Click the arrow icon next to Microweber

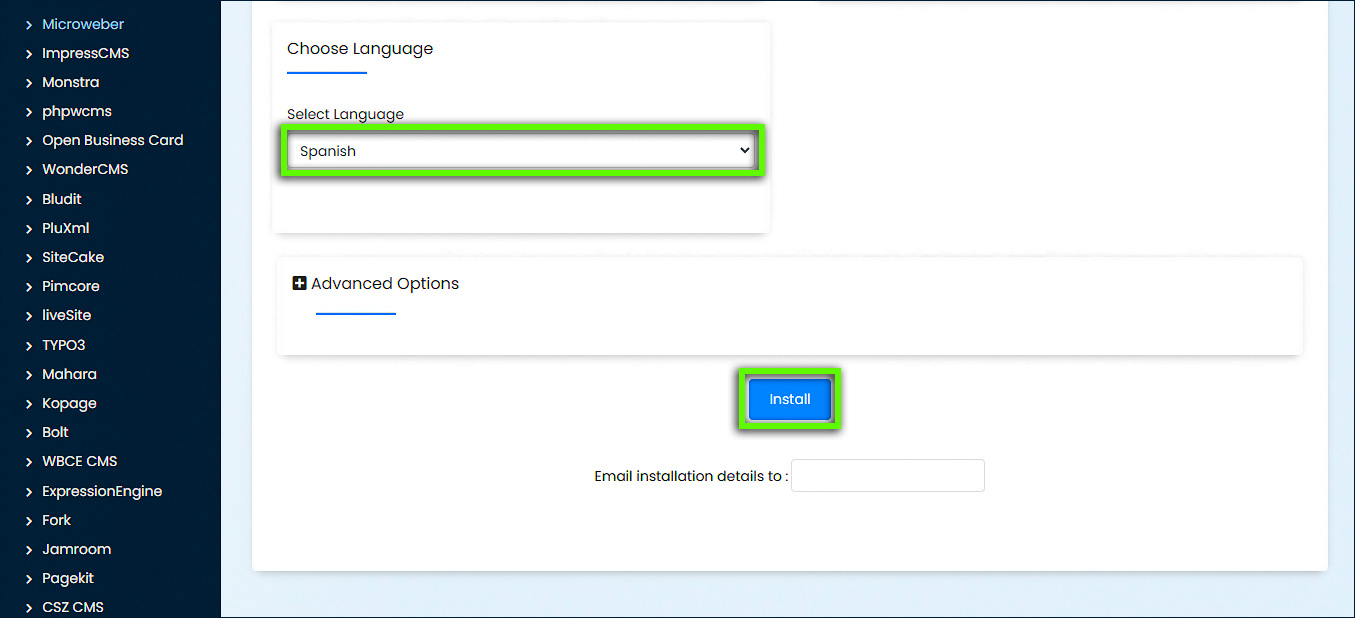(30, 23)
